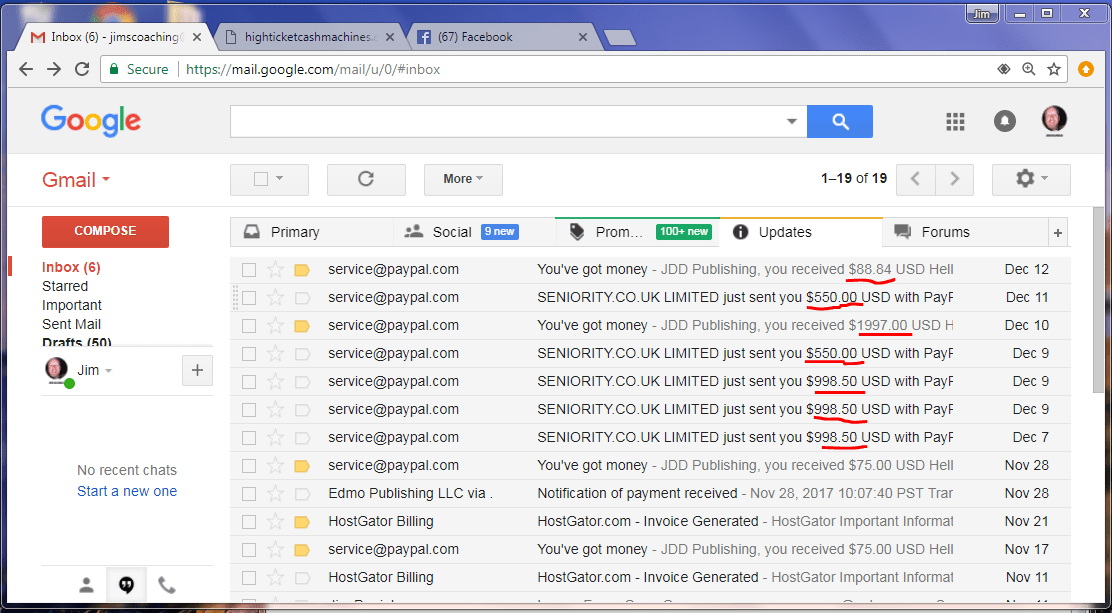Go back with the browser back arrow
The image size is (1112, 613).
click(x=26, y=69)
